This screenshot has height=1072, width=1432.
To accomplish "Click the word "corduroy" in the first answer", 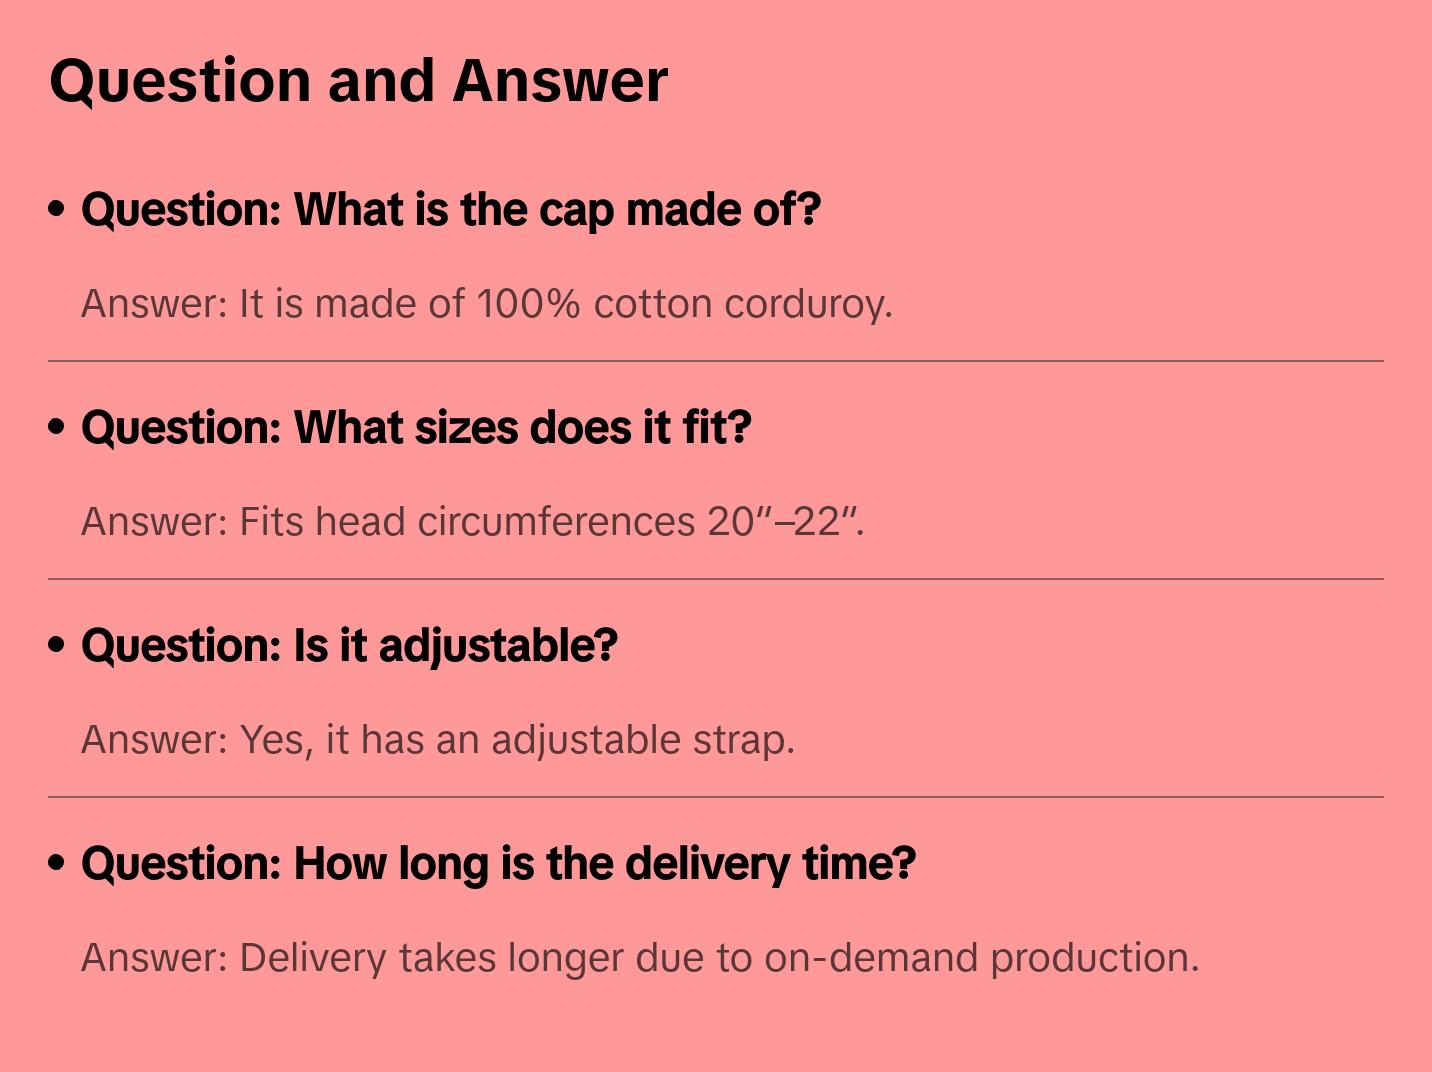I will (x=807, y=304).
